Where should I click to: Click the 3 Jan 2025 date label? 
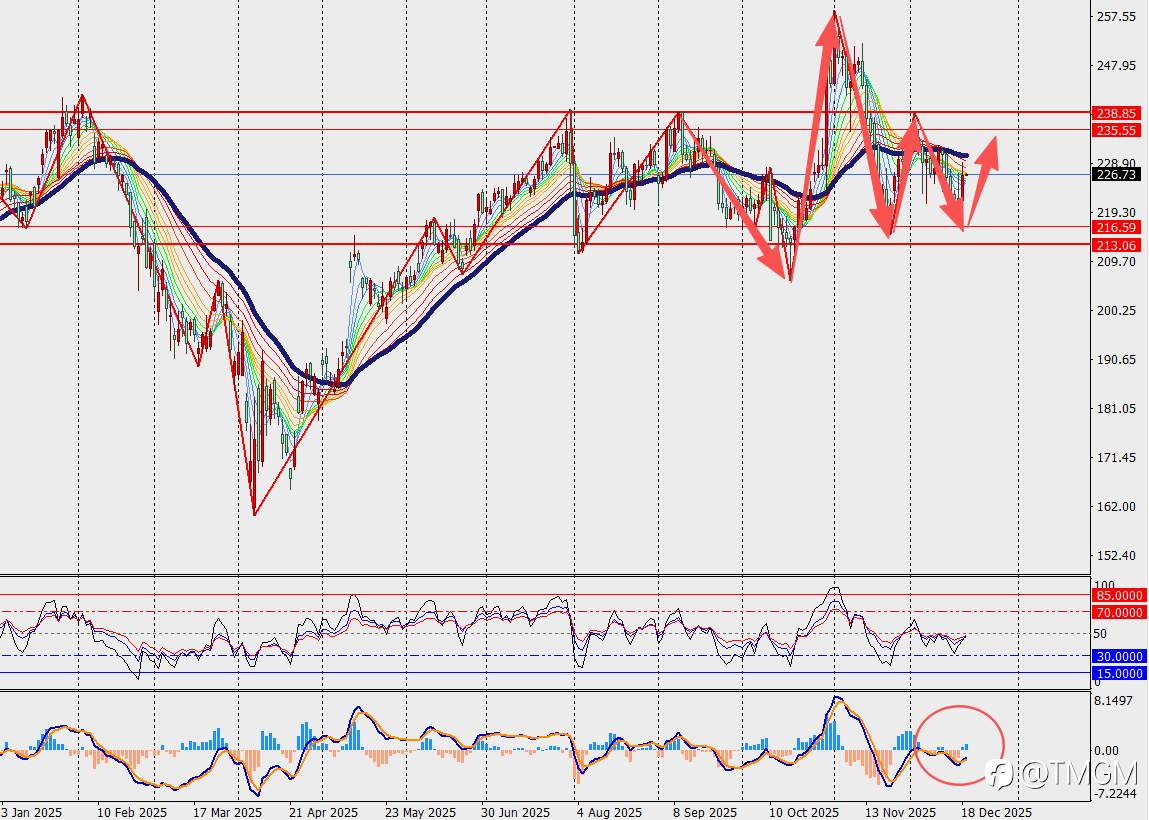pyautogui.click(x=32, y=813)
